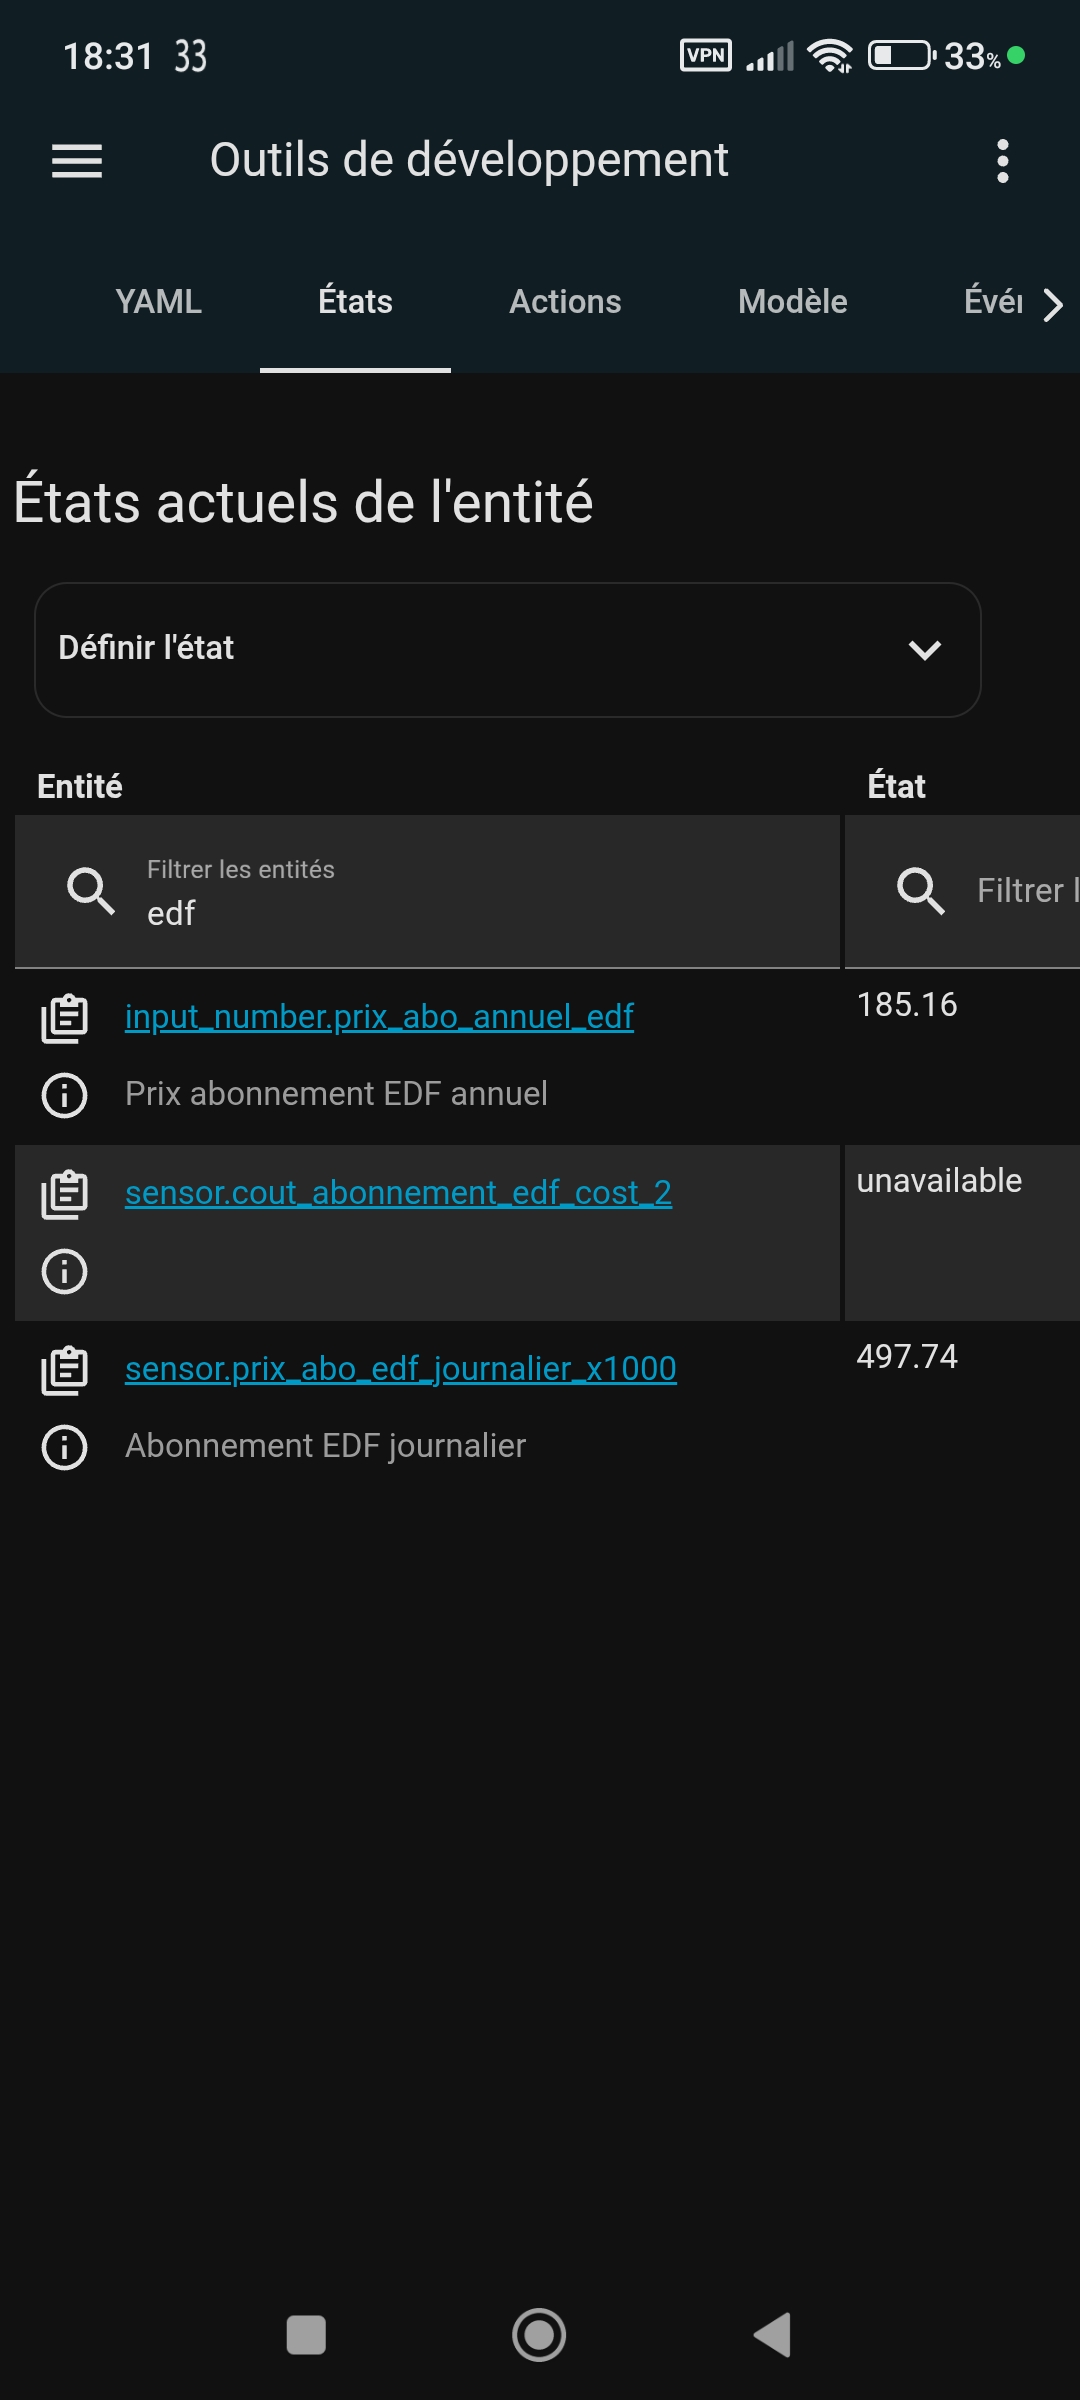This screenshot has width=1080, height=2400.
Task: Copy entity ID of input_number.prix_abo_annuel_edf
Action: pyautogui.click(x=65, y=1019)
